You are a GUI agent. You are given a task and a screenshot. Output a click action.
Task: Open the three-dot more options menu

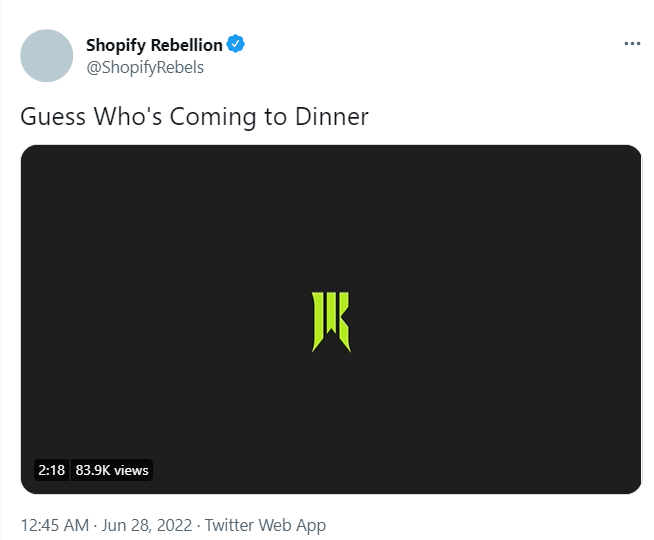(632, 43)
